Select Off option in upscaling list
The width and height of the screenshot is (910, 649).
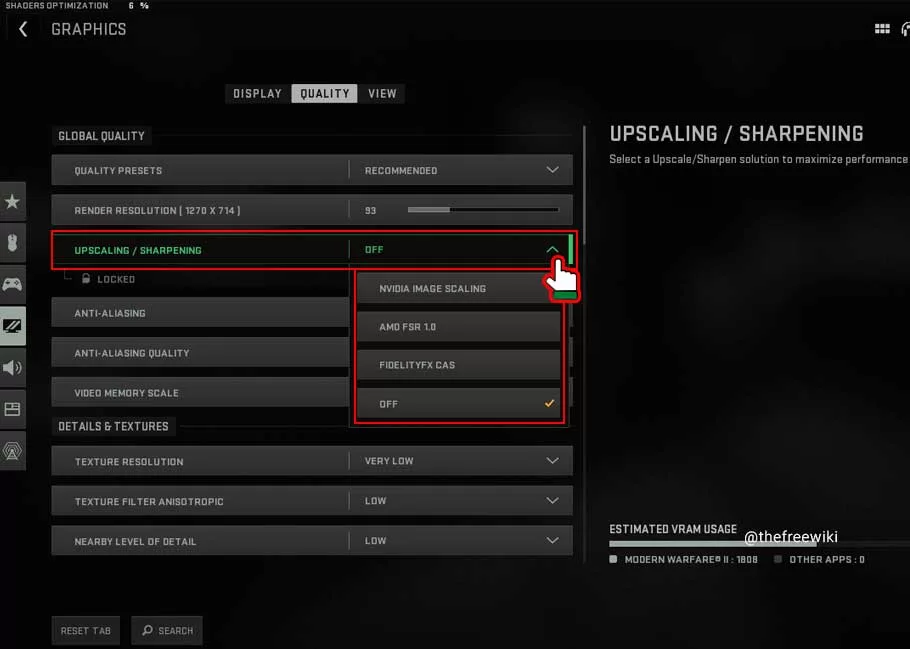point(458,403)
